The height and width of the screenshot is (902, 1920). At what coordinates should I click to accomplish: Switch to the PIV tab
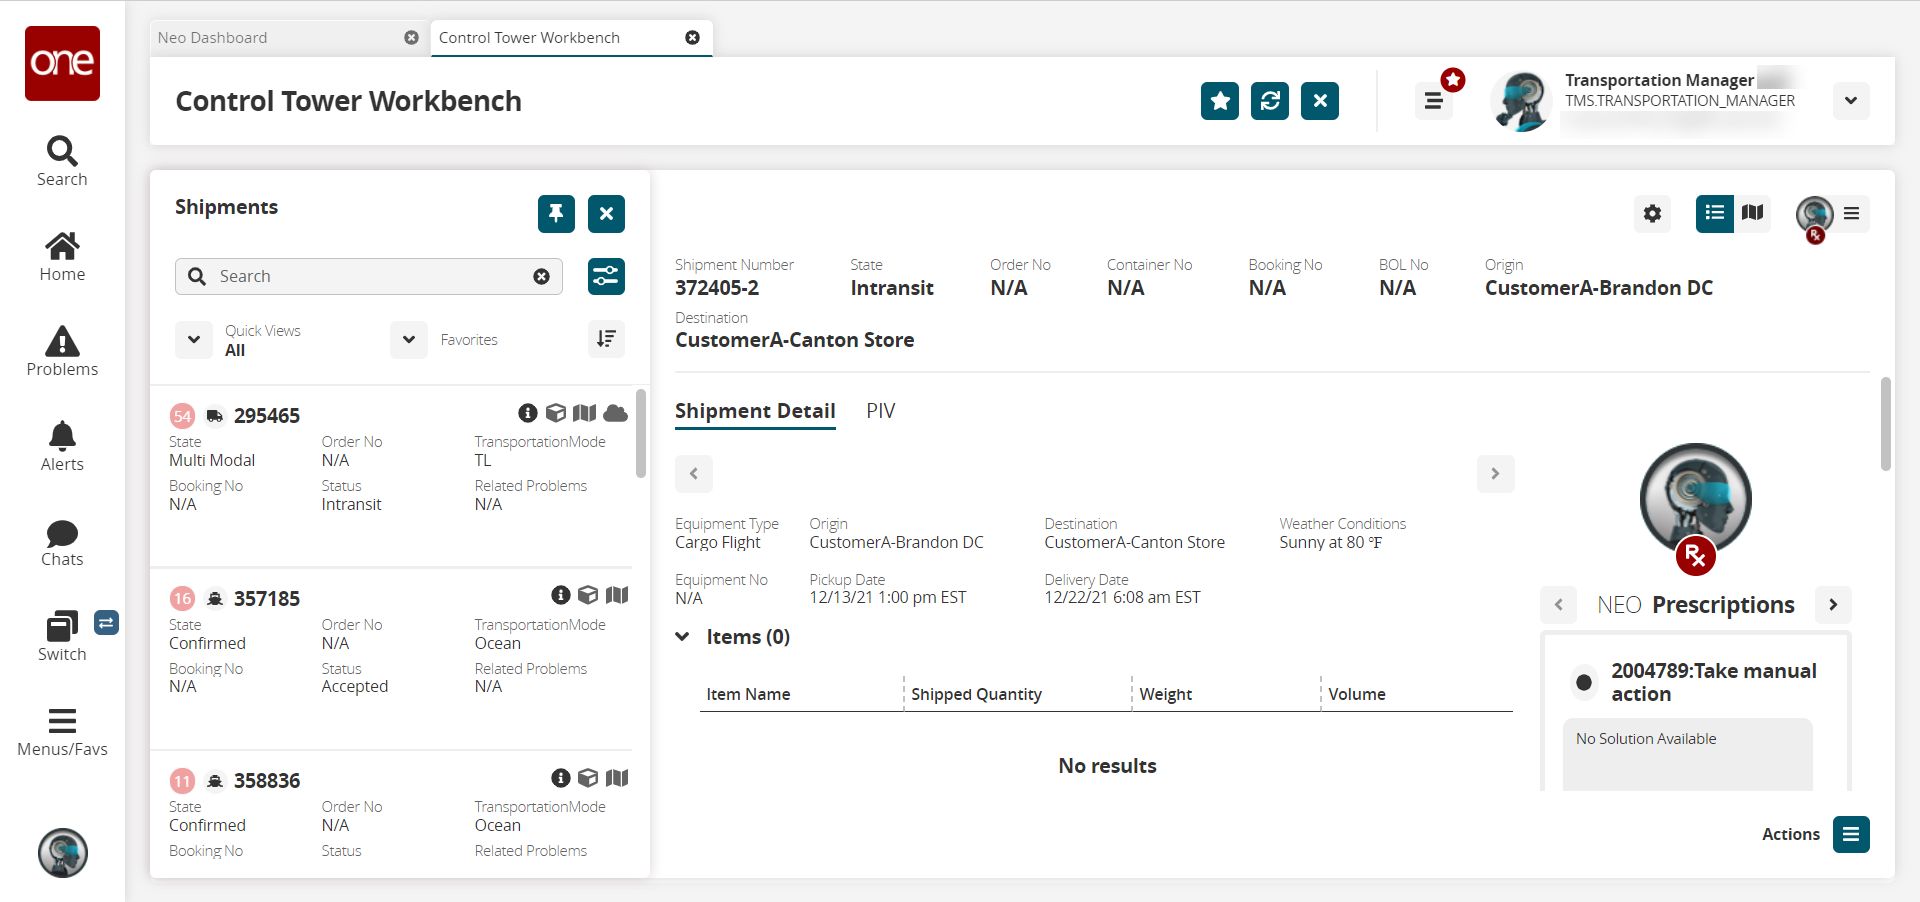[x=880, y=411]
